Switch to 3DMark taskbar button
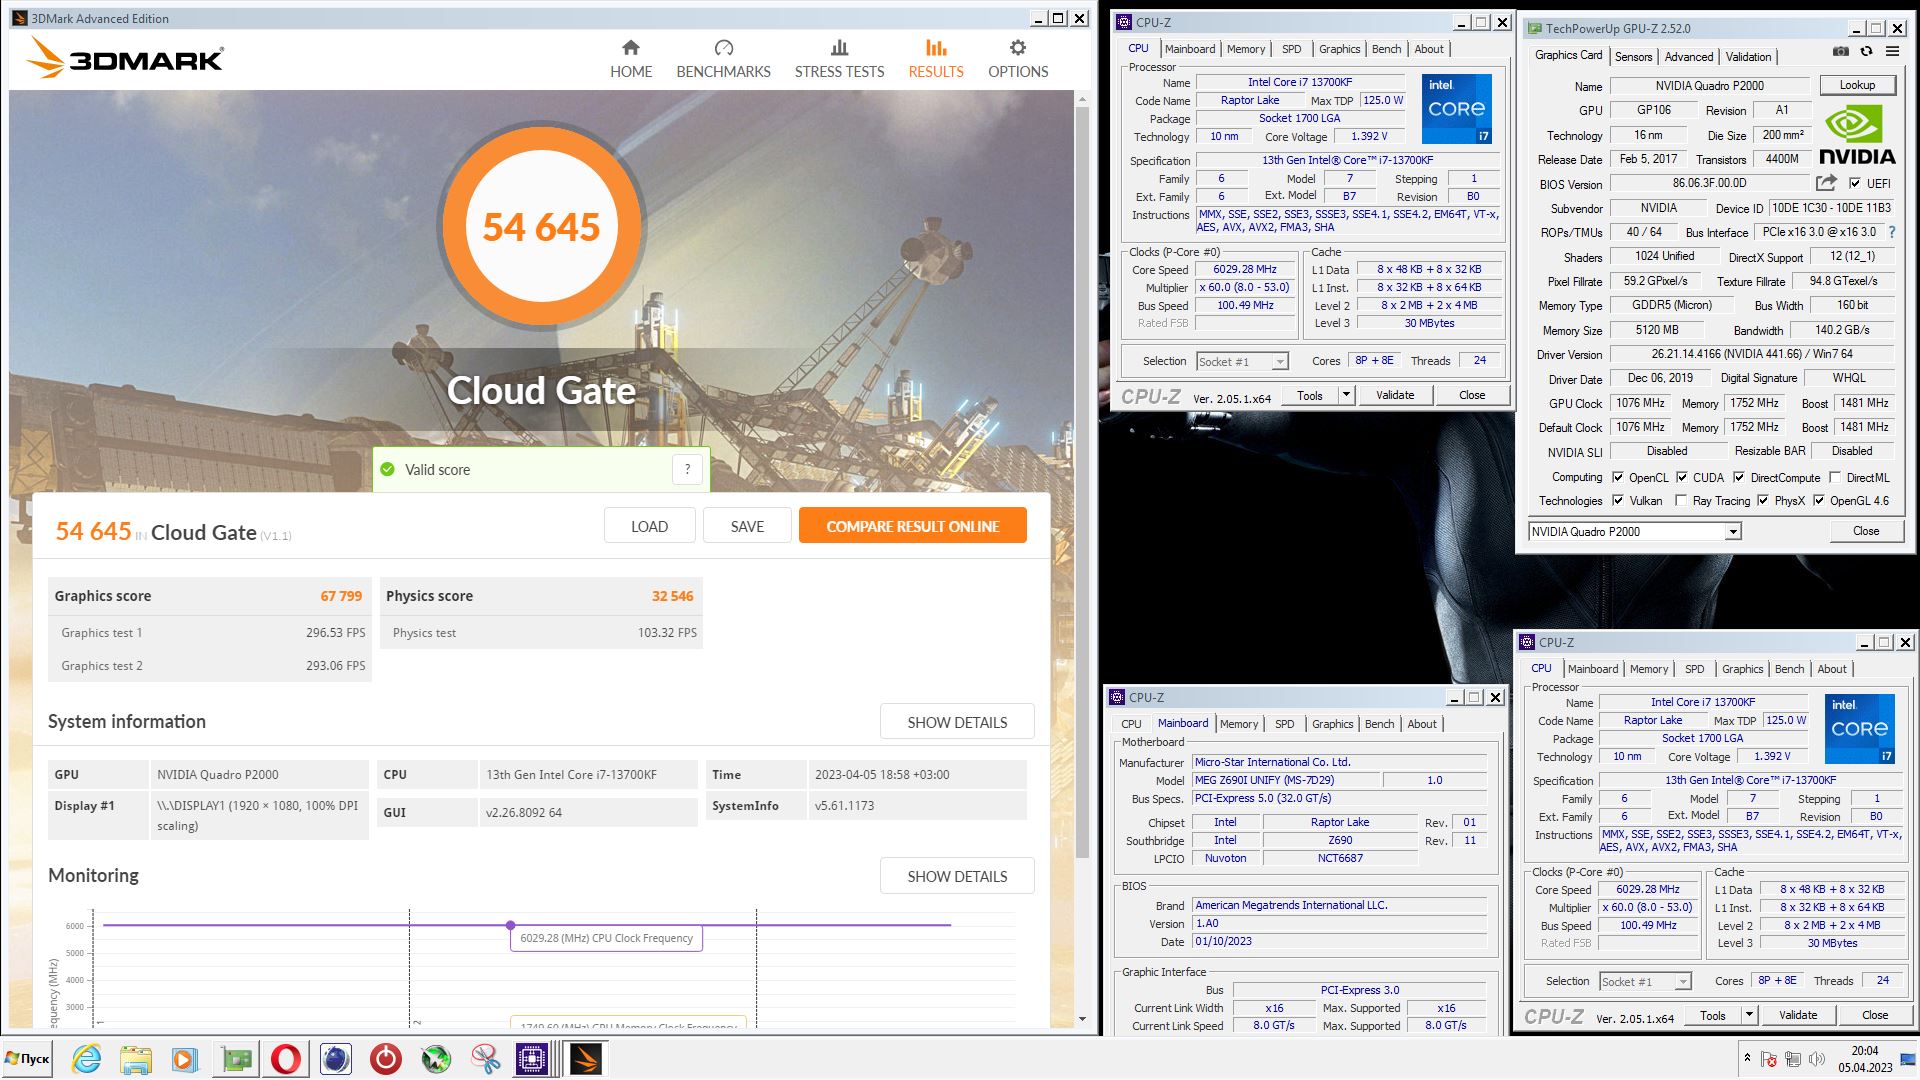The height and width of the screenshot is (1080, 1920). 586,1059
